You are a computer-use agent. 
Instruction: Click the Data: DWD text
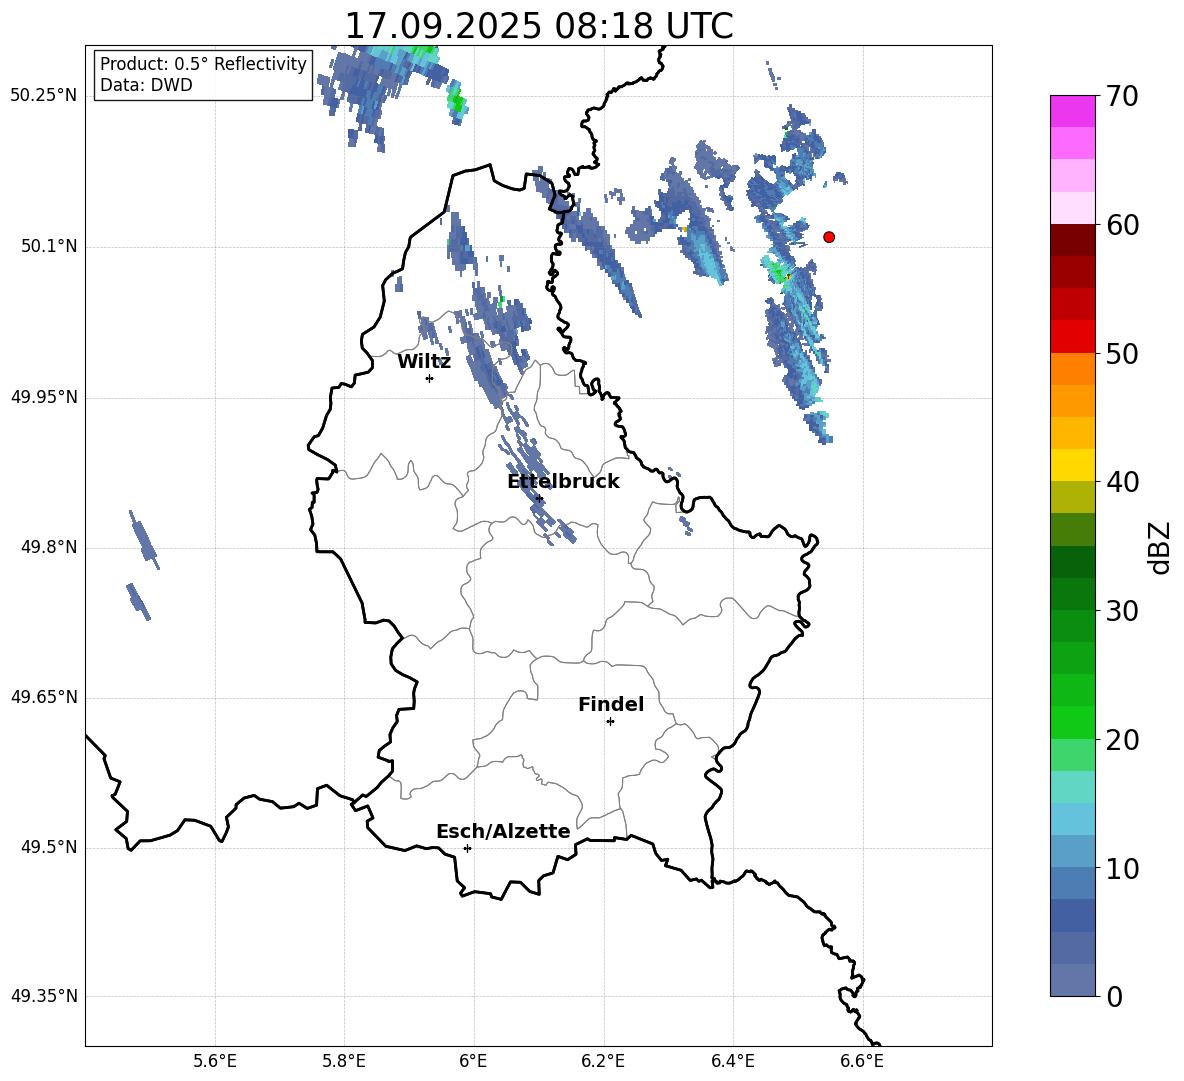(146, 85)
